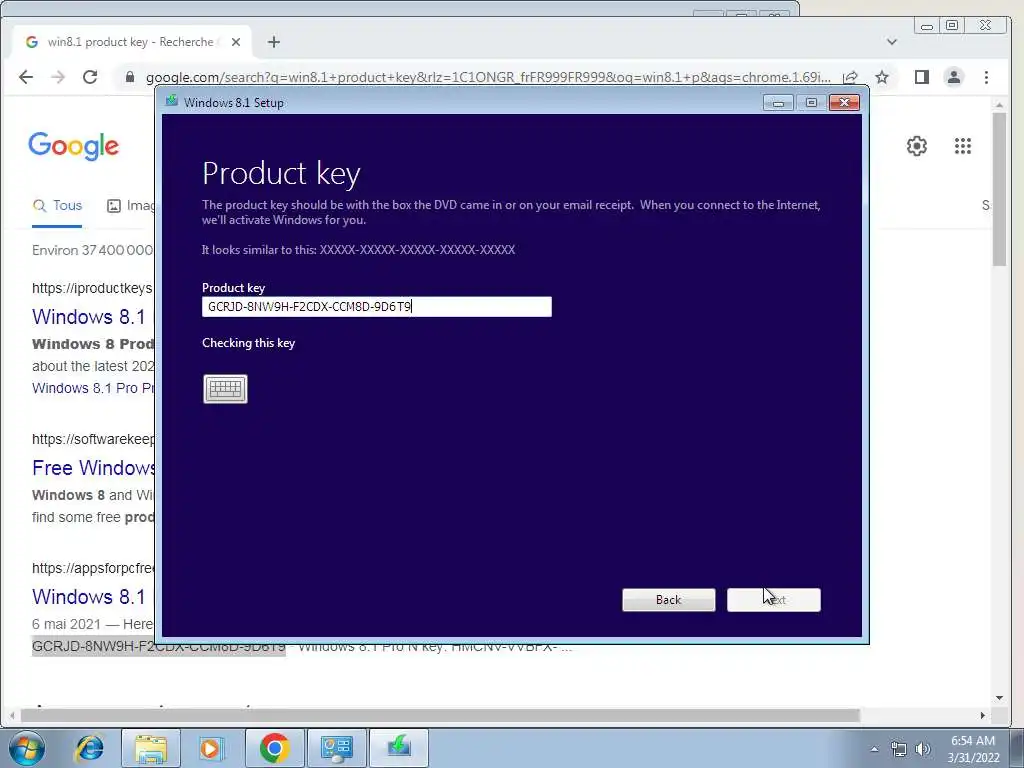The height and width of the screenshot is (768, 1024).
Task: Open the network tray icon
Action: coord(899,749)
